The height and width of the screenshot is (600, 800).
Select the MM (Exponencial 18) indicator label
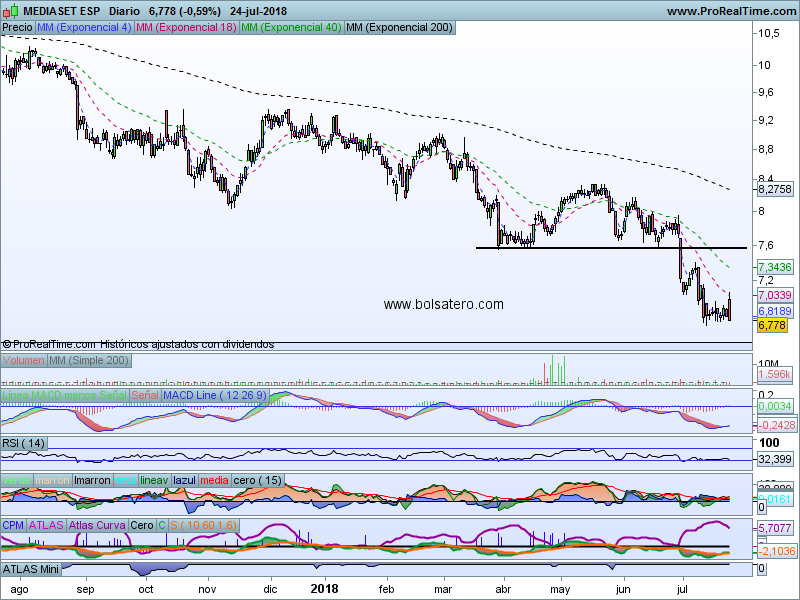click(x=186, y=27)
